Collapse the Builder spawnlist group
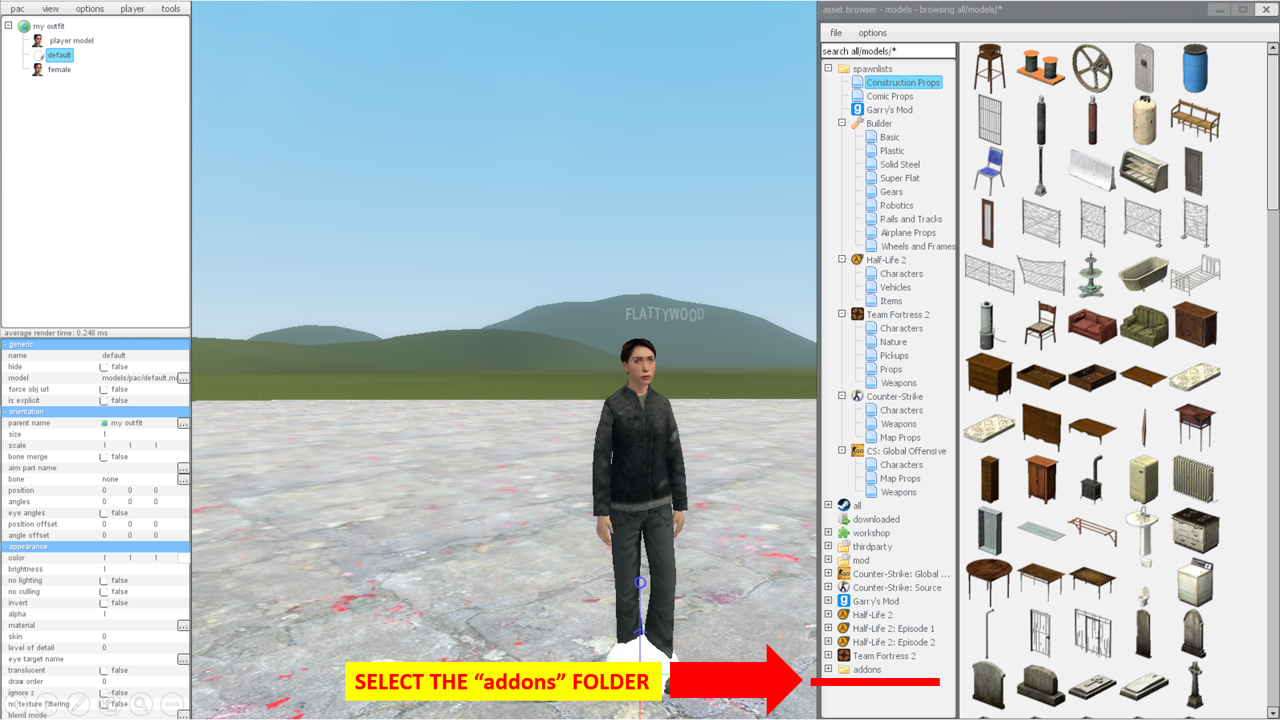Image resolution: width=1280 pixels, height=720 pixels. click(842, 123)
